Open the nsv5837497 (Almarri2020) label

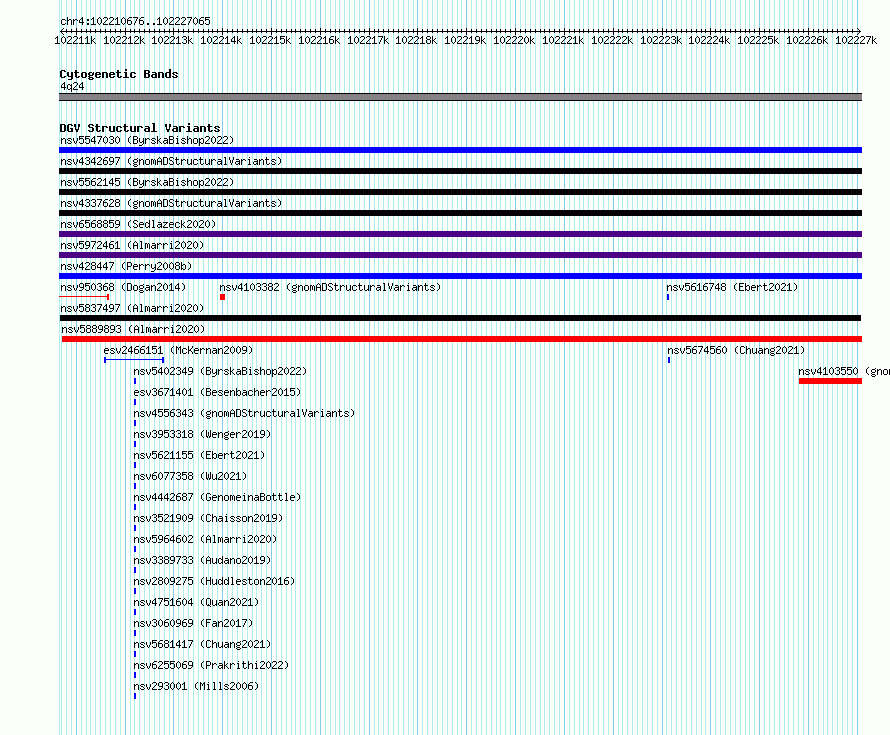132,308
